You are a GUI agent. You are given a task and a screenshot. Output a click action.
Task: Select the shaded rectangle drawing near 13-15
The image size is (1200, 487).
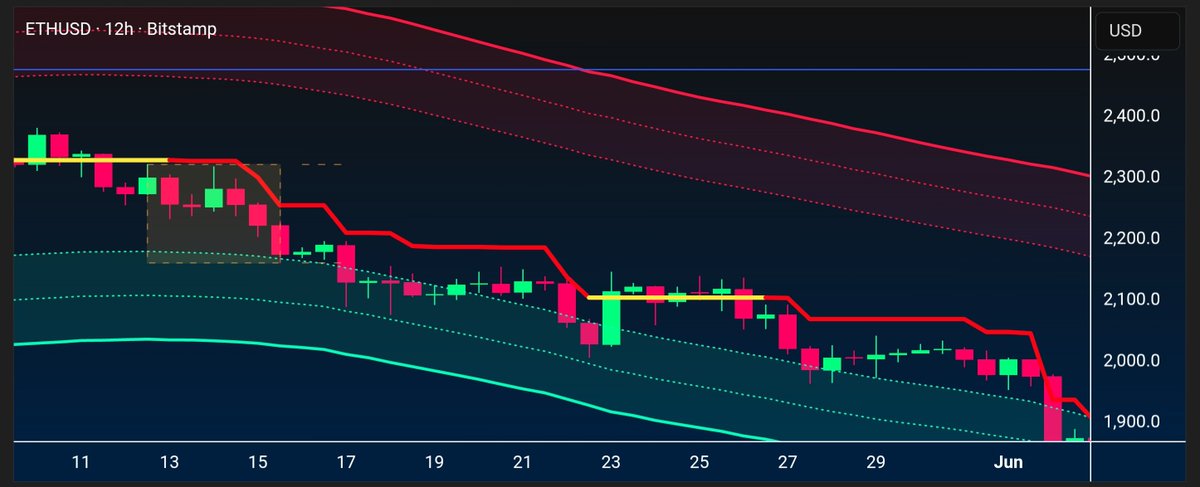coord(214,214)
